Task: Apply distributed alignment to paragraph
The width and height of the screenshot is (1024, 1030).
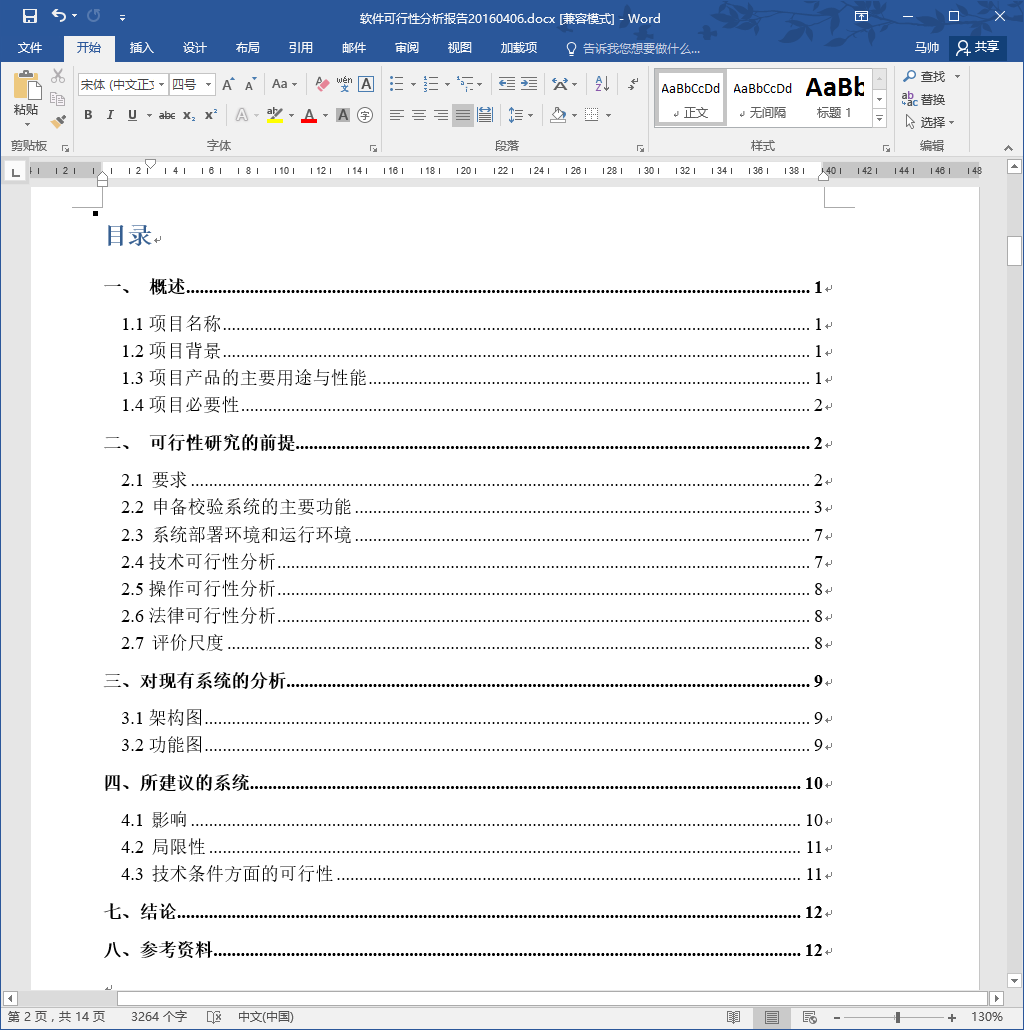Action: pyautogui.click(x=485, y=116)
